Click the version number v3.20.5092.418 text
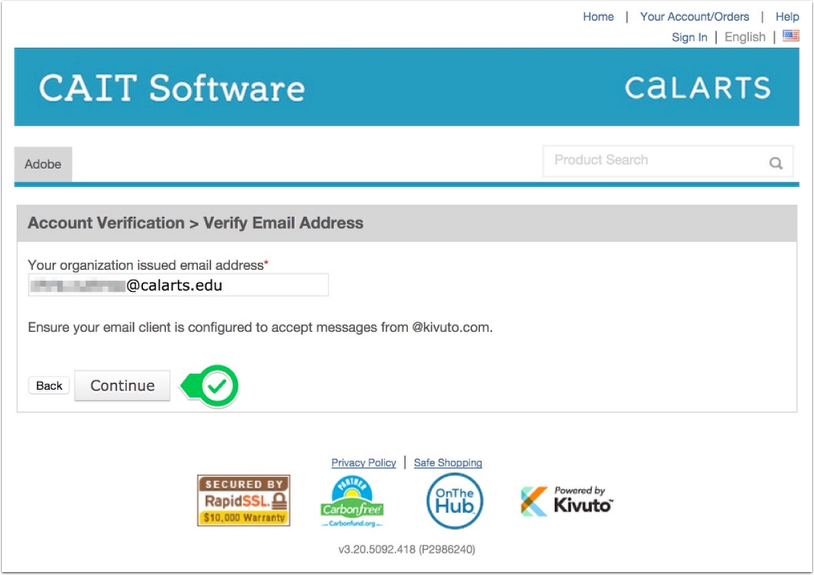The width and height of the screenshot is (814, 575). click(406, 549)
